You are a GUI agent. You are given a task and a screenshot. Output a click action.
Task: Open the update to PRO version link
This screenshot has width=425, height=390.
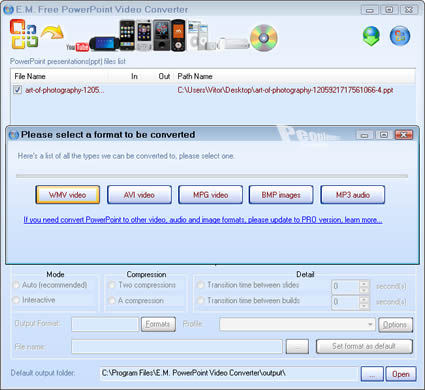coord(203,220)
